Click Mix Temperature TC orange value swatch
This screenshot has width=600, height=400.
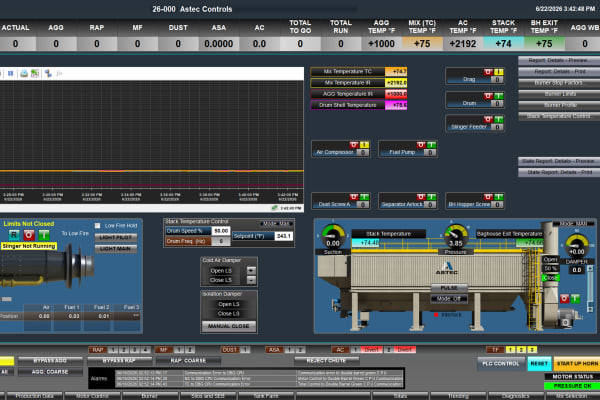coord(396,72)
